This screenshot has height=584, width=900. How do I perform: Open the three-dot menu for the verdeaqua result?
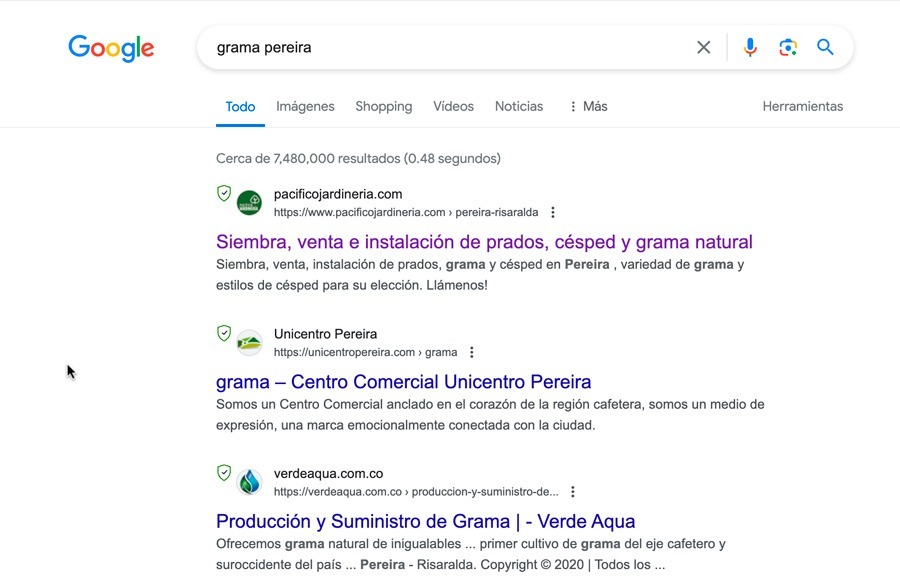point(573,492)
